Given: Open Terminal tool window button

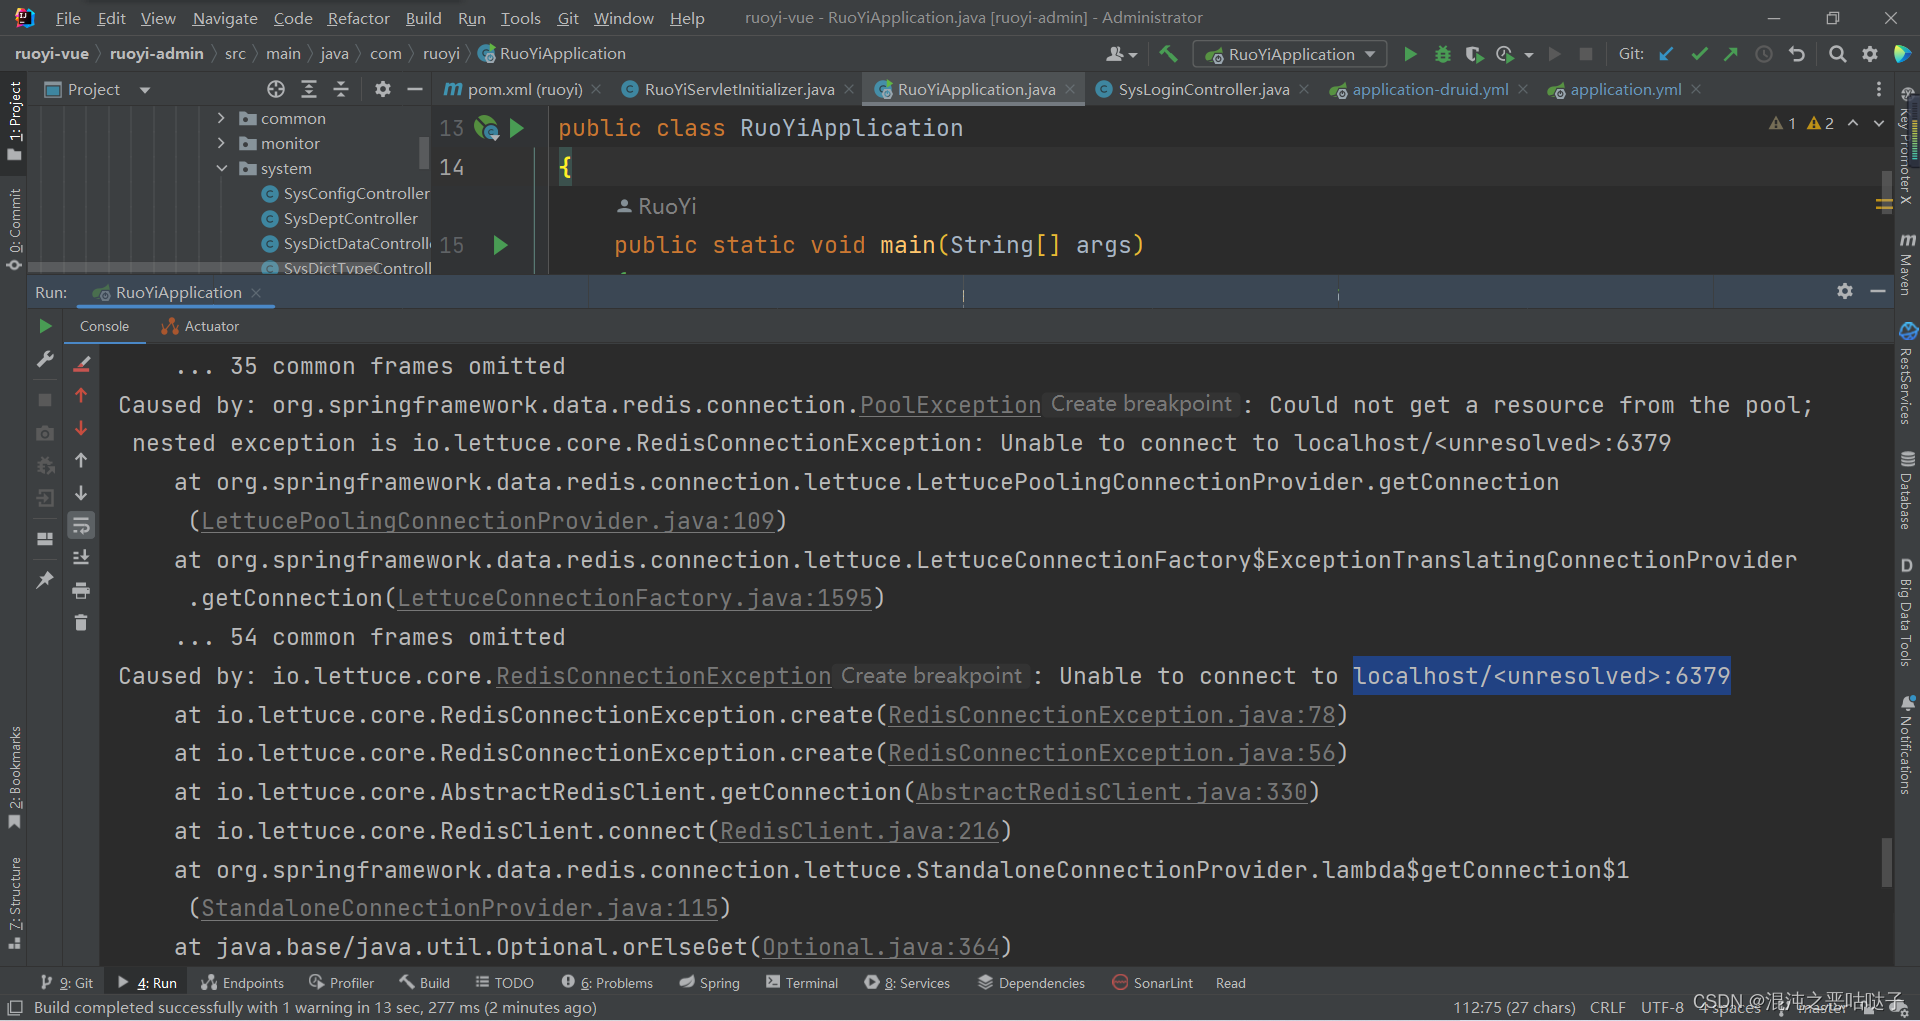Looking at the screenshot, I should point(802,983).
